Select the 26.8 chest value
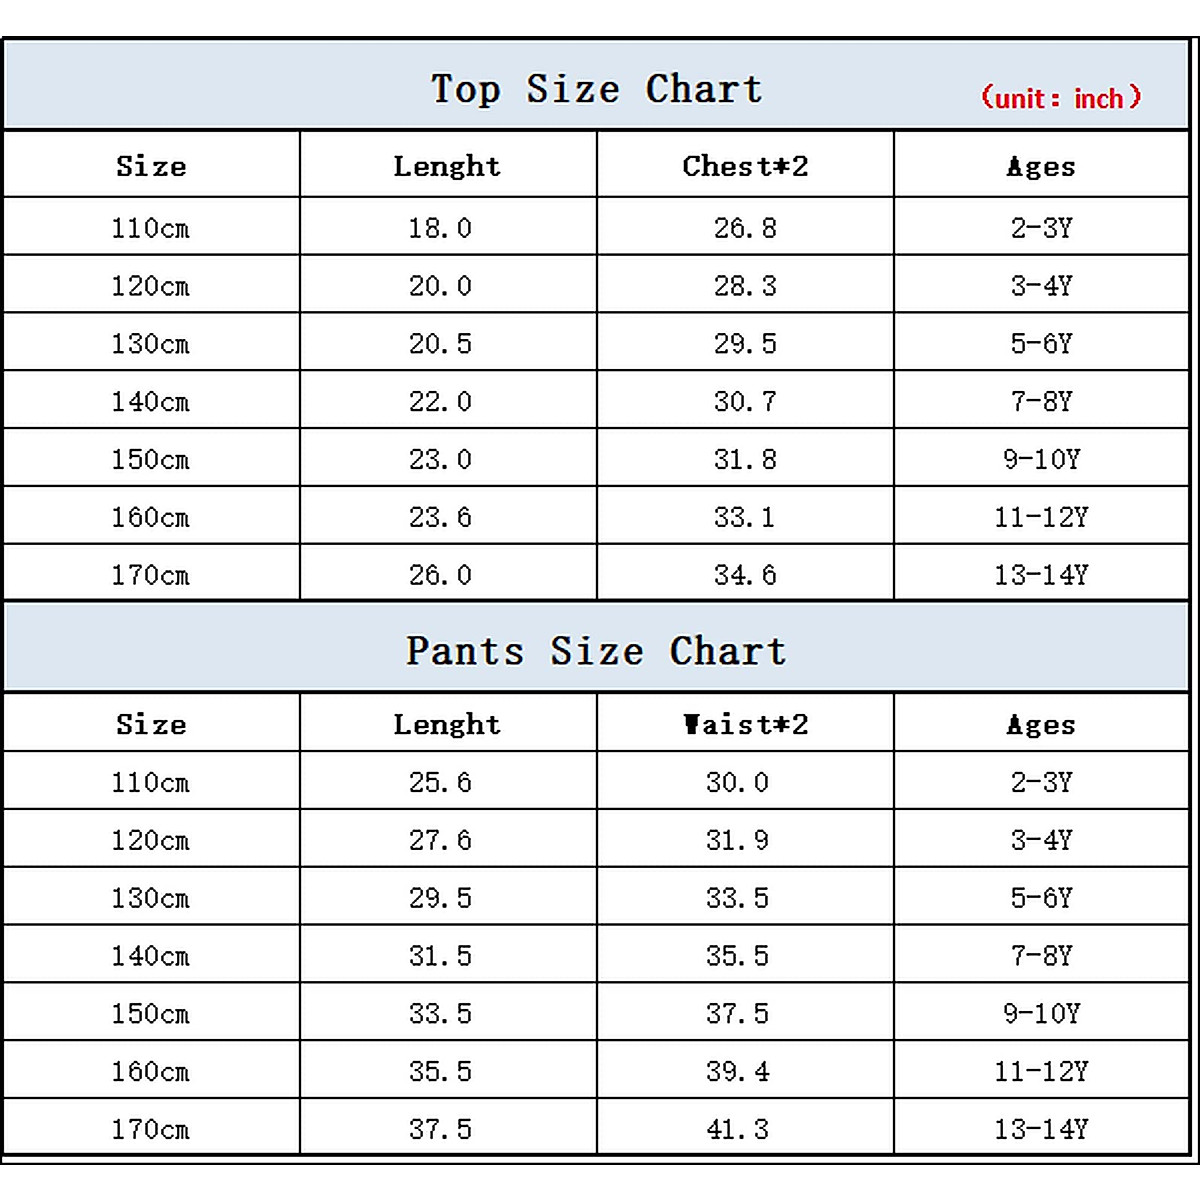Screen dimensions: 1200x1200 (745, 228)
